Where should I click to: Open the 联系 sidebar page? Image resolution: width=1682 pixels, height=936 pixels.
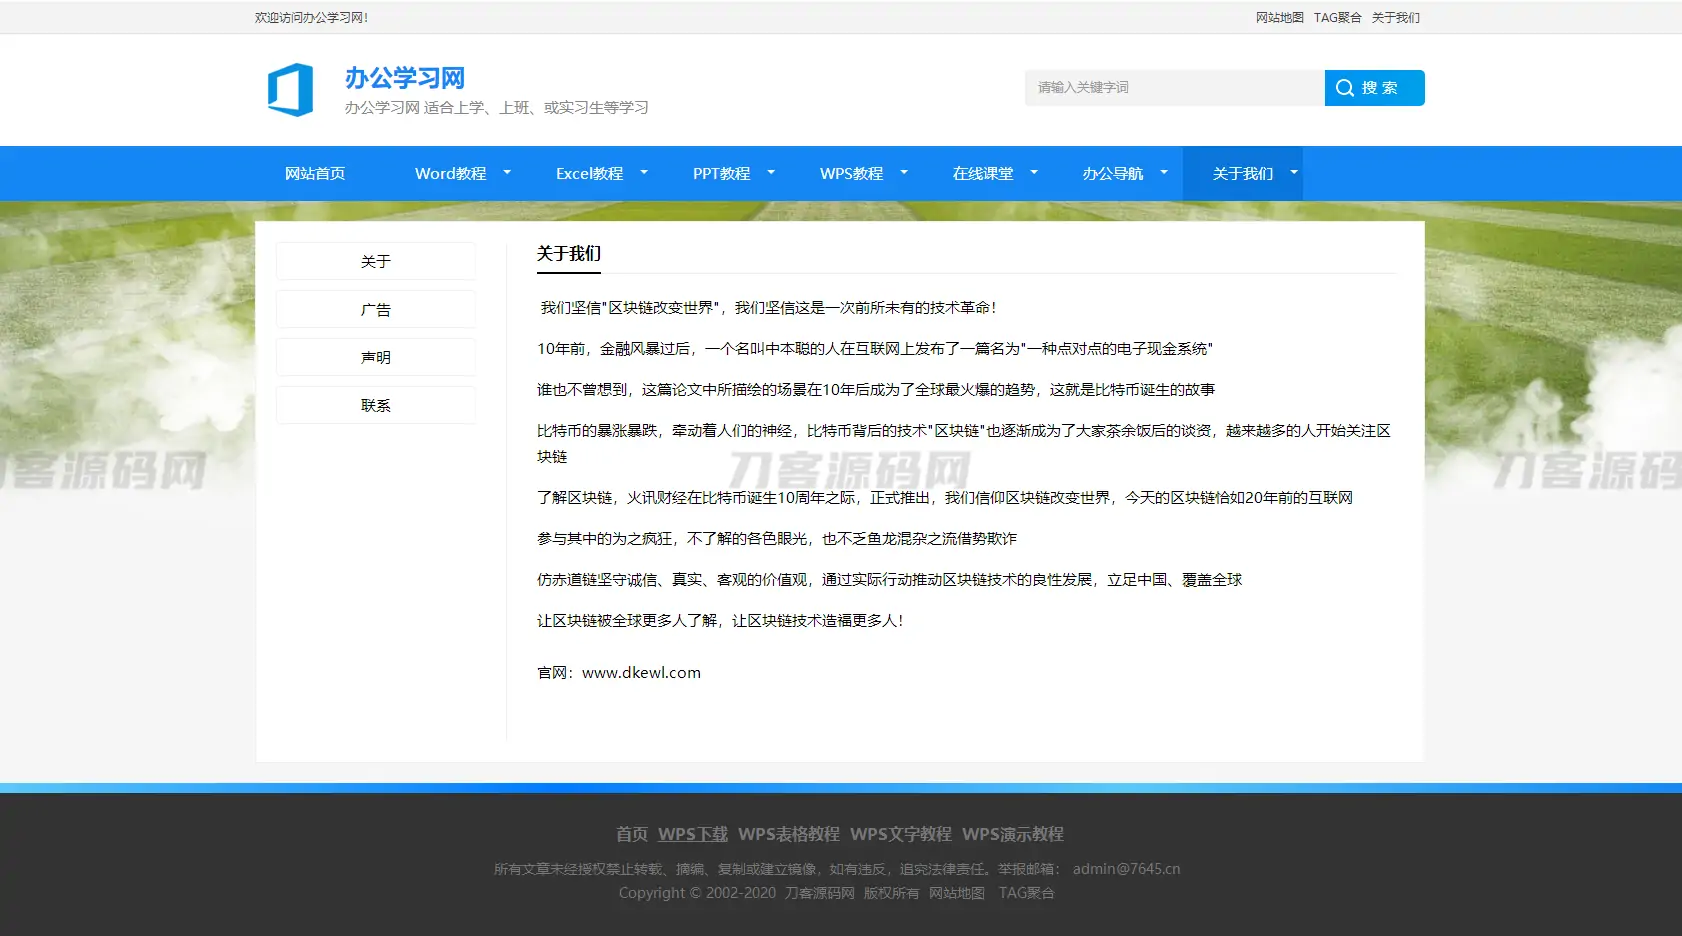[375, 404]
